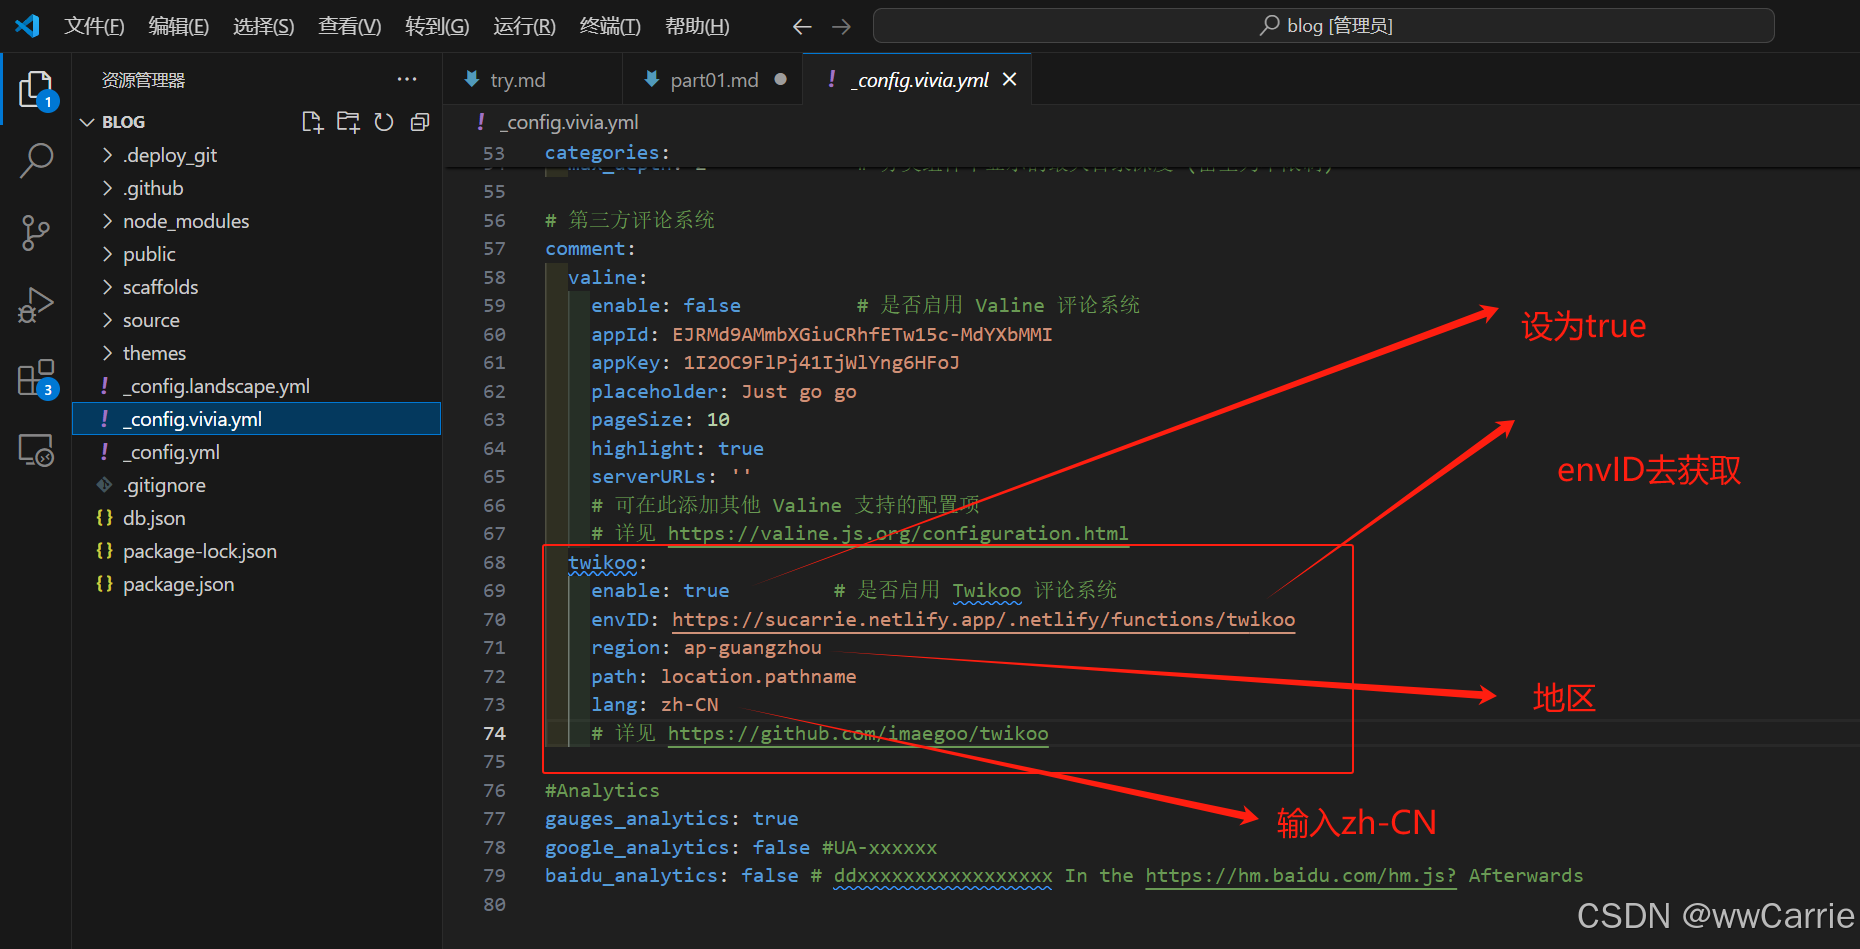This screenshot has height=949, width=1860.
Task: Click line number 74 in gutter
Action: [494, 734]
